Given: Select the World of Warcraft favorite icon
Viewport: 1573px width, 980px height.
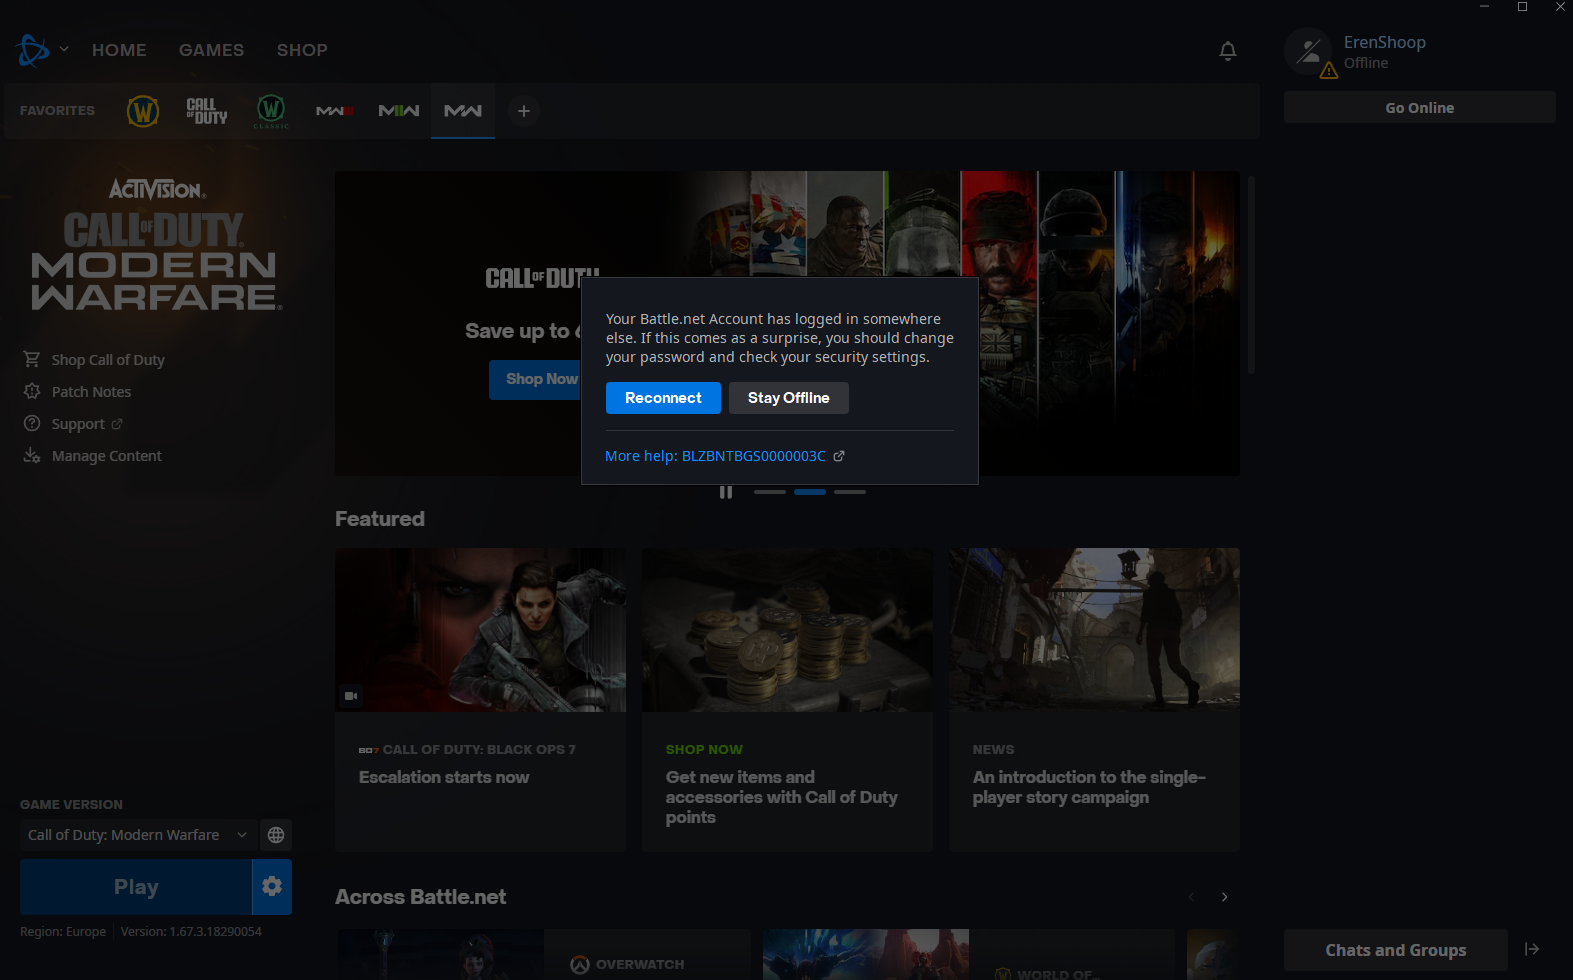Looking at the screenshot, I should 143,111.
